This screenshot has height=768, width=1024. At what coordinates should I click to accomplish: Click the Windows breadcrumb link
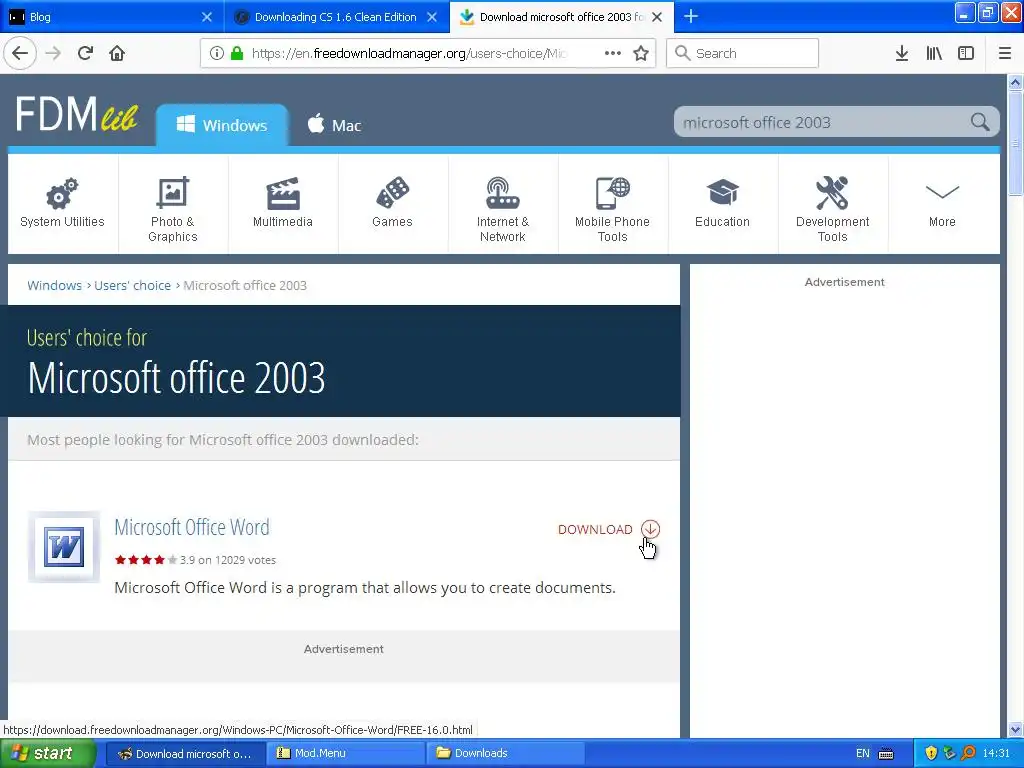point(54,285)
